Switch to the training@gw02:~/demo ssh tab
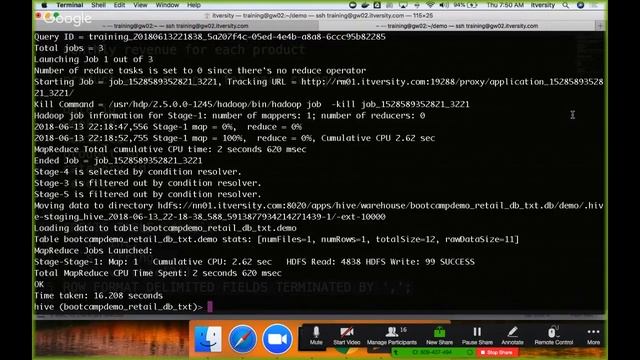Viewport: 640px width, 360px height. coord(457,26)
